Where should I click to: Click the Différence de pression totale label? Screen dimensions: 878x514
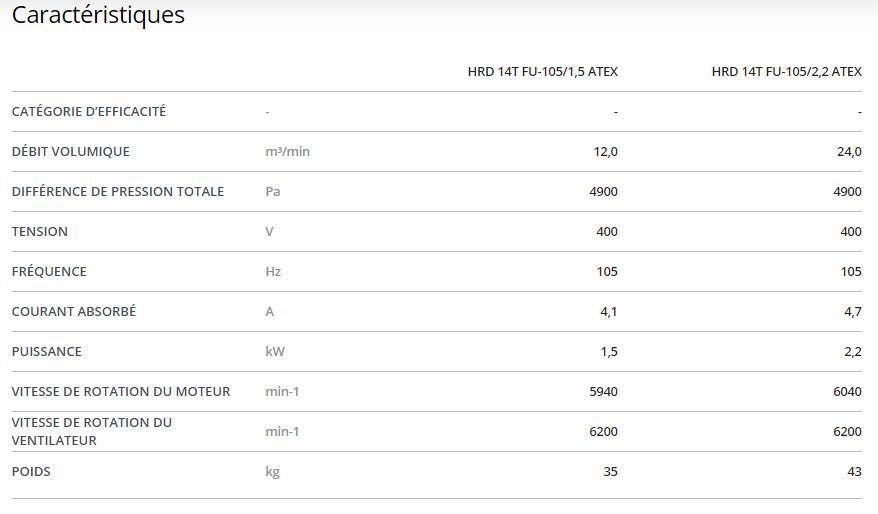pos(118,192)
